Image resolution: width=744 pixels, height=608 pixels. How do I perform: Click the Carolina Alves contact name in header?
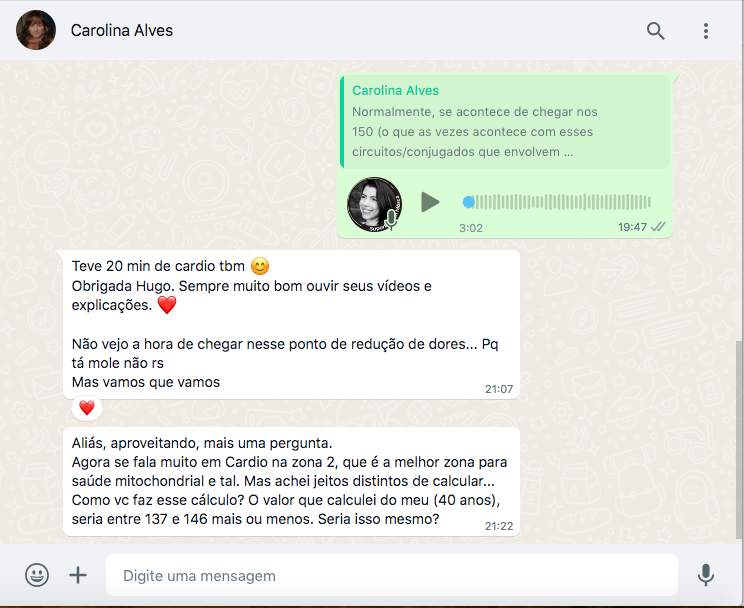[x=122, y=30]
